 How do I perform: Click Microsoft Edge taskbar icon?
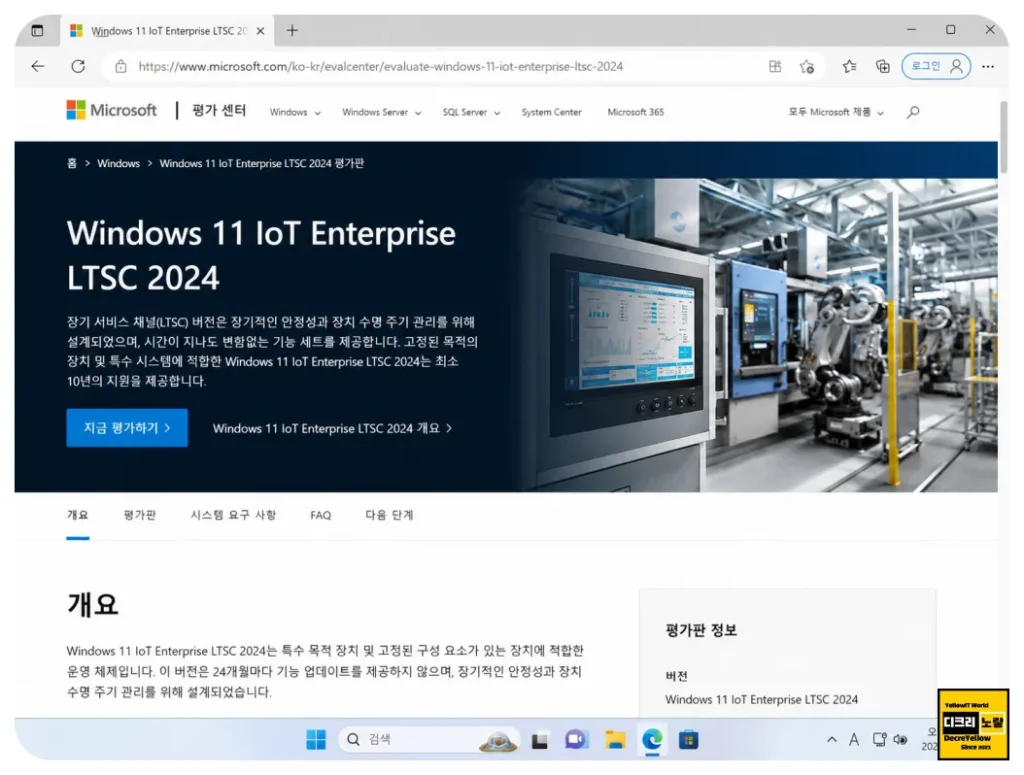point(652,739)
